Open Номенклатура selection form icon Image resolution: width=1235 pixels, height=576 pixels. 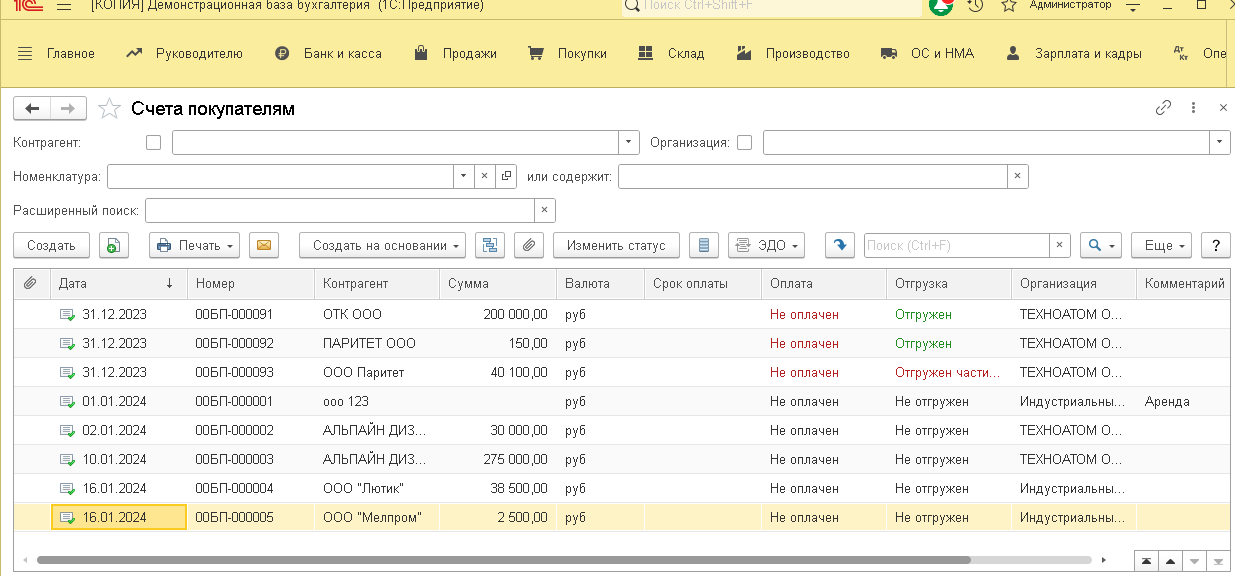click(x=506, y=176)
